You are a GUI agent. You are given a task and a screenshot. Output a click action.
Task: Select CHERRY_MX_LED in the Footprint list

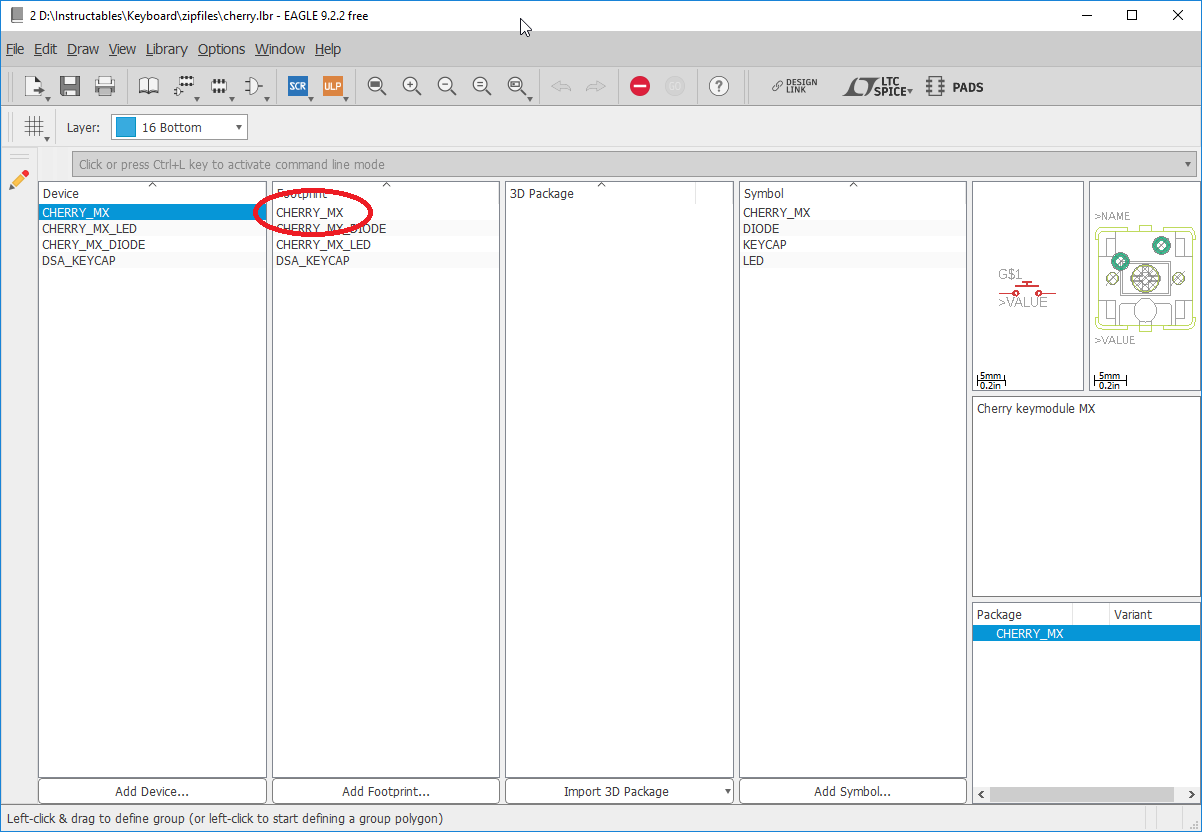click(386, 245)
